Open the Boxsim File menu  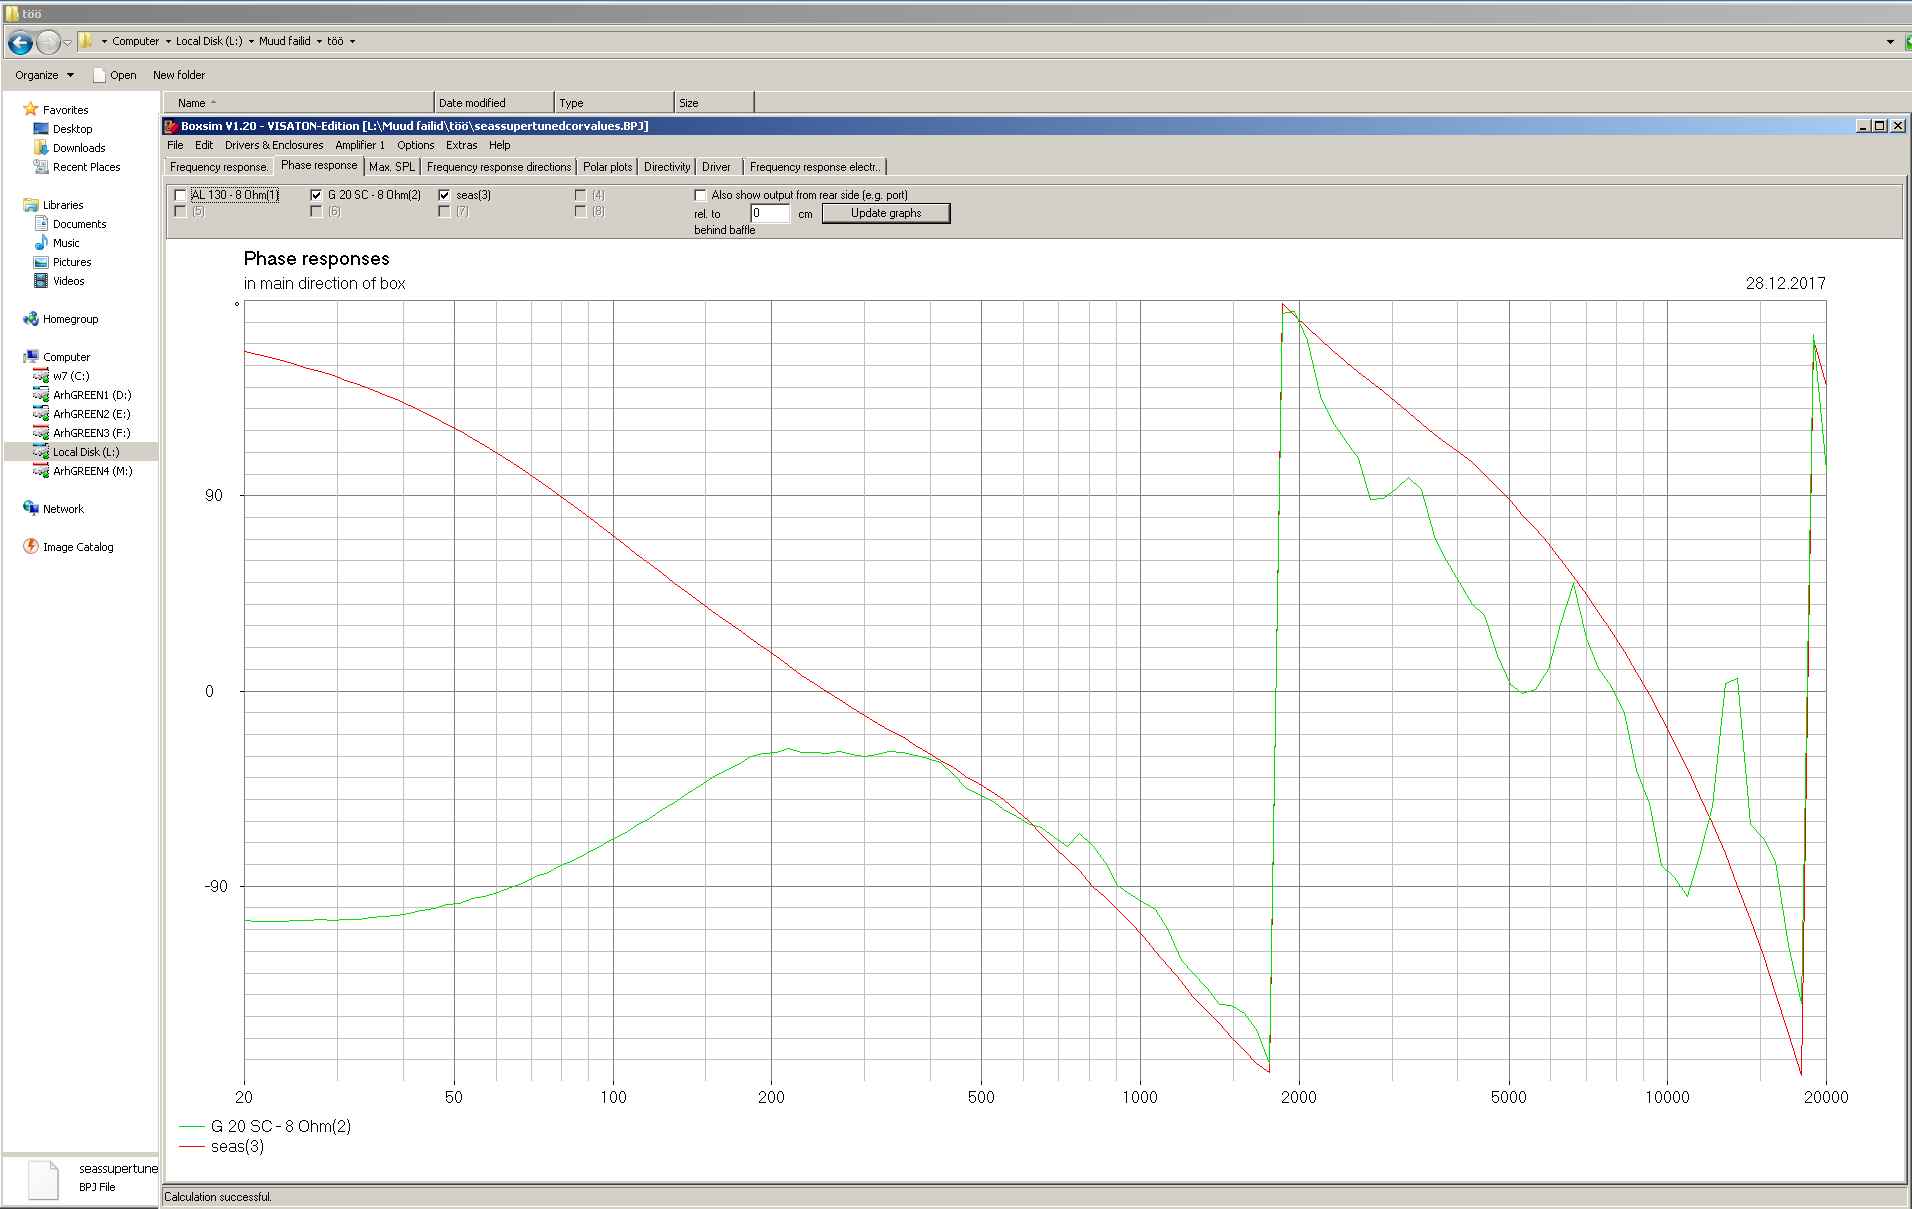click(x=175, y=145)
